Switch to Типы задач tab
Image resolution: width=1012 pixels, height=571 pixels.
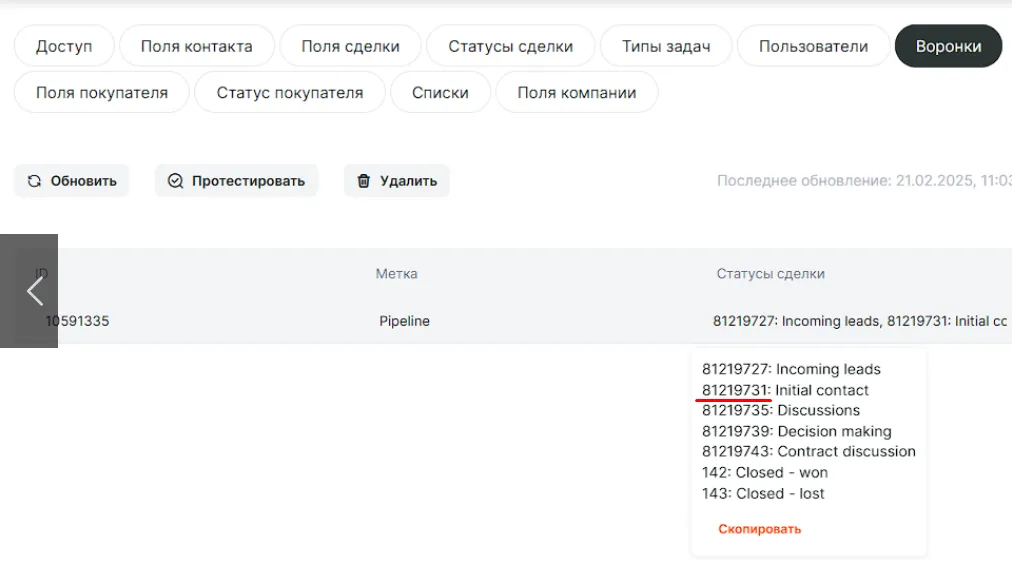pos(666,46)
